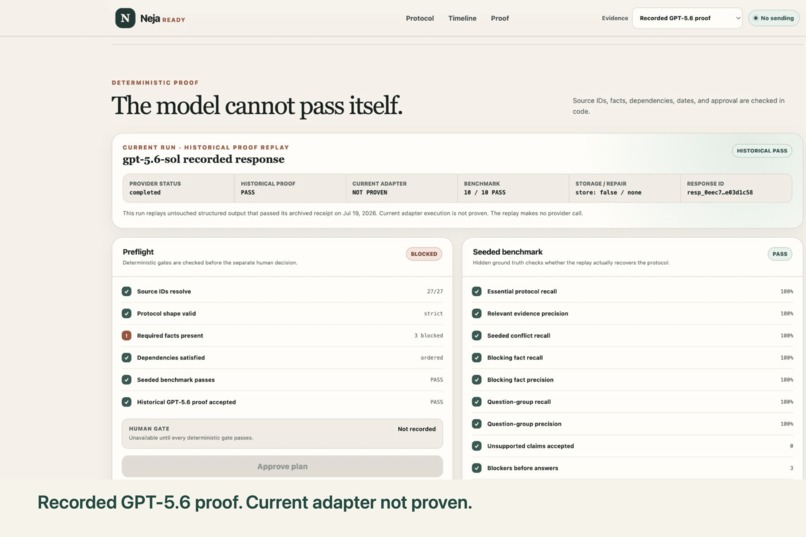Click the response ID resp_0eec7 value
The height and width of the screenshot is (537, 806).
(x=720, y=193)
